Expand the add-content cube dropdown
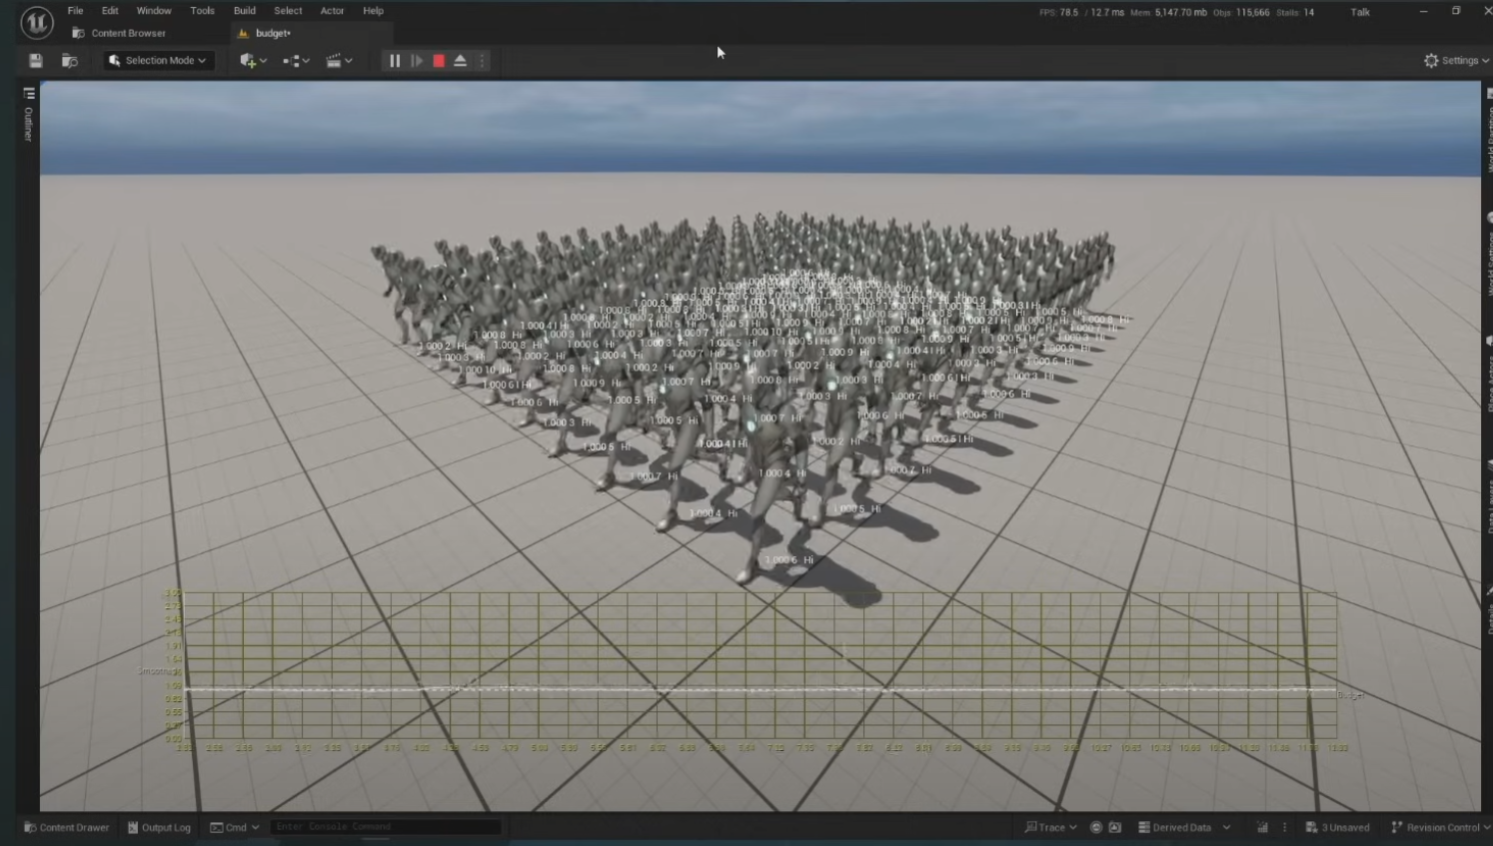The height and width of the screenshot is (846, 1493). pyautogui.click(x=253, y=61)
